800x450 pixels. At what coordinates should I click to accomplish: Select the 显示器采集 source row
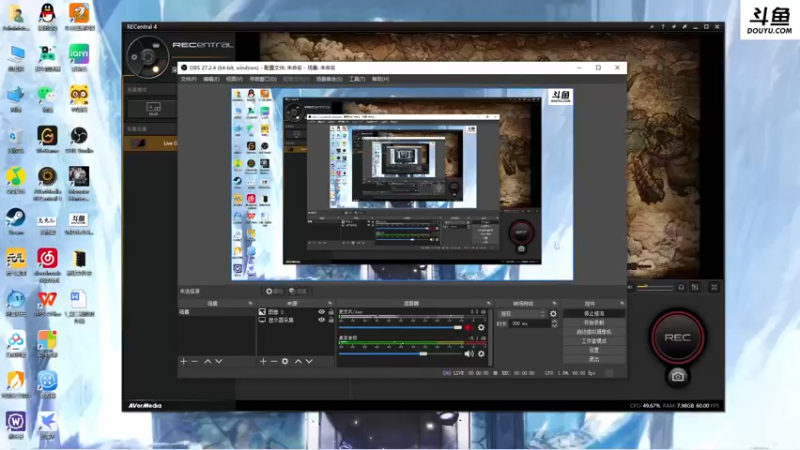296,320
